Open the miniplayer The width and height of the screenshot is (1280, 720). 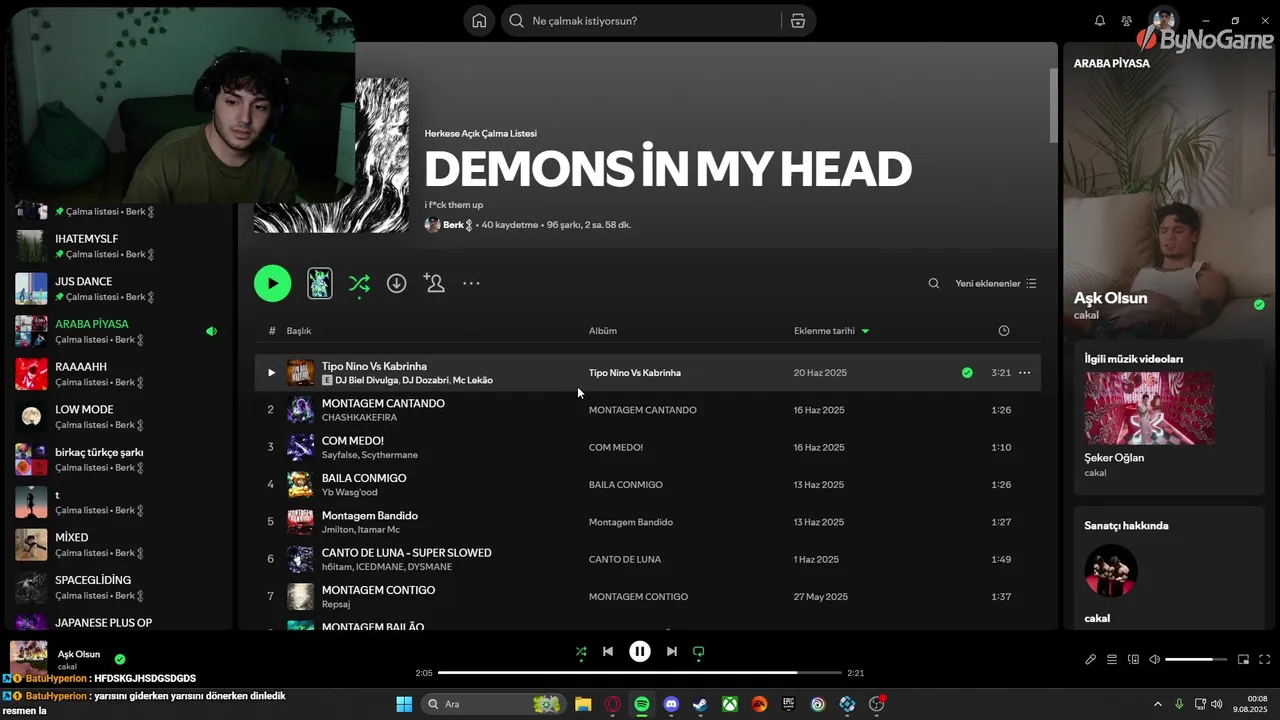point(1244,659)
